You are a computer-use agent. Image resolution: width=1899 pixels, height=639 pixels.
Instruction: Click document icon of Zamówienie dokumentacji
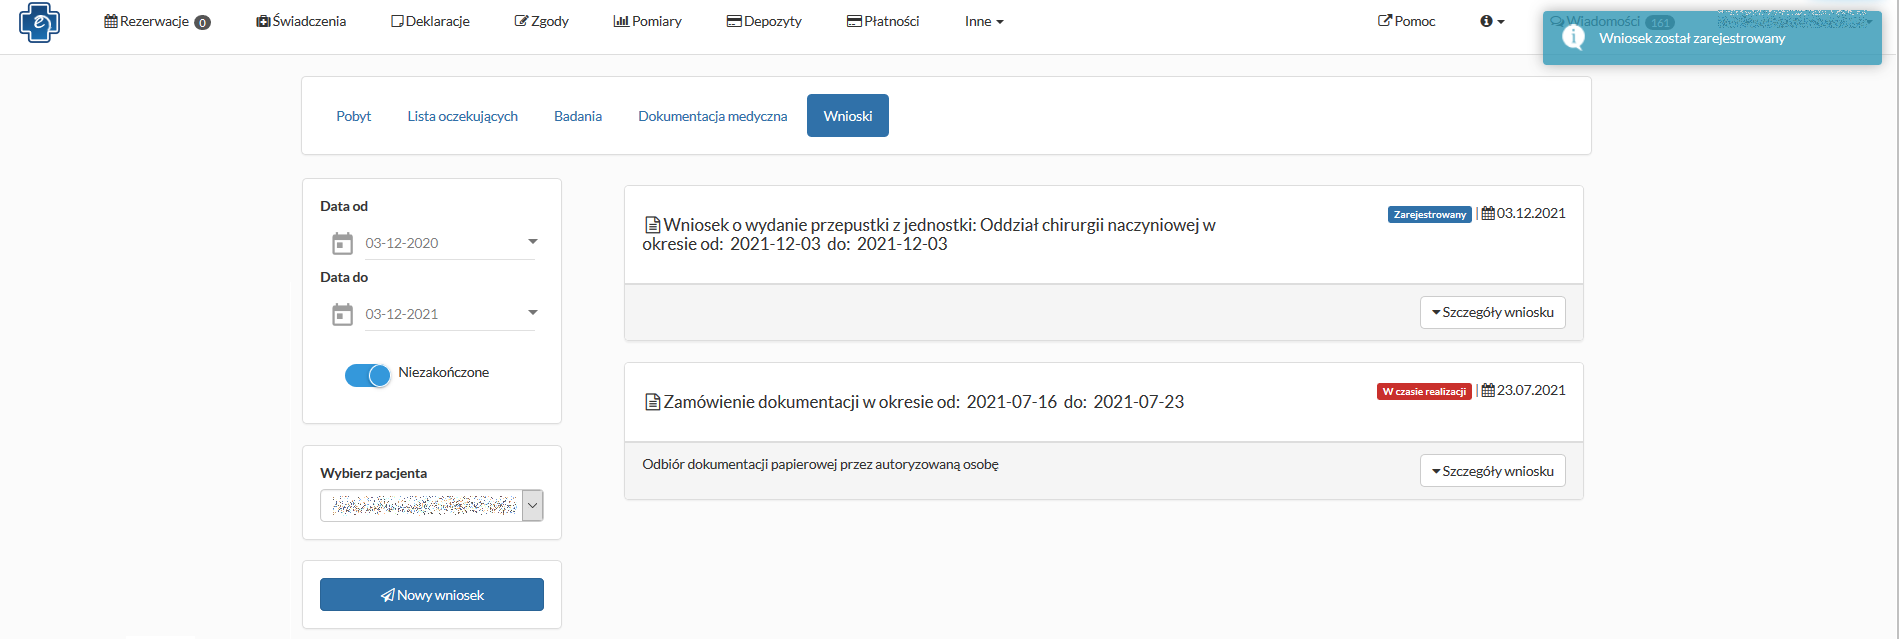[x=652, y=402]
